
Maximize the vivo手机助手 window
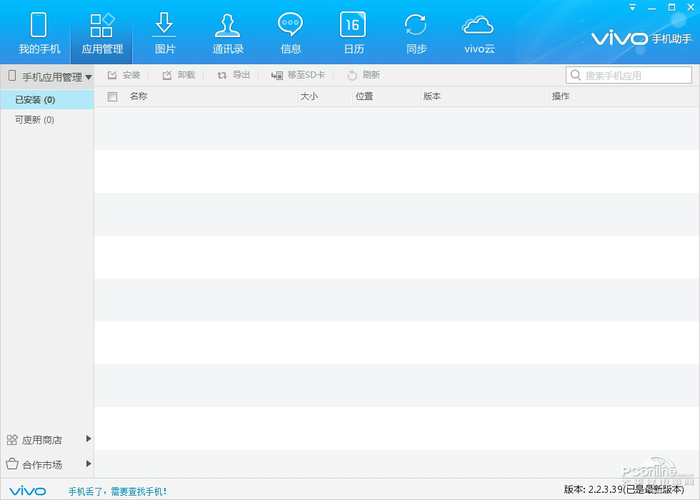click(671, 8)
